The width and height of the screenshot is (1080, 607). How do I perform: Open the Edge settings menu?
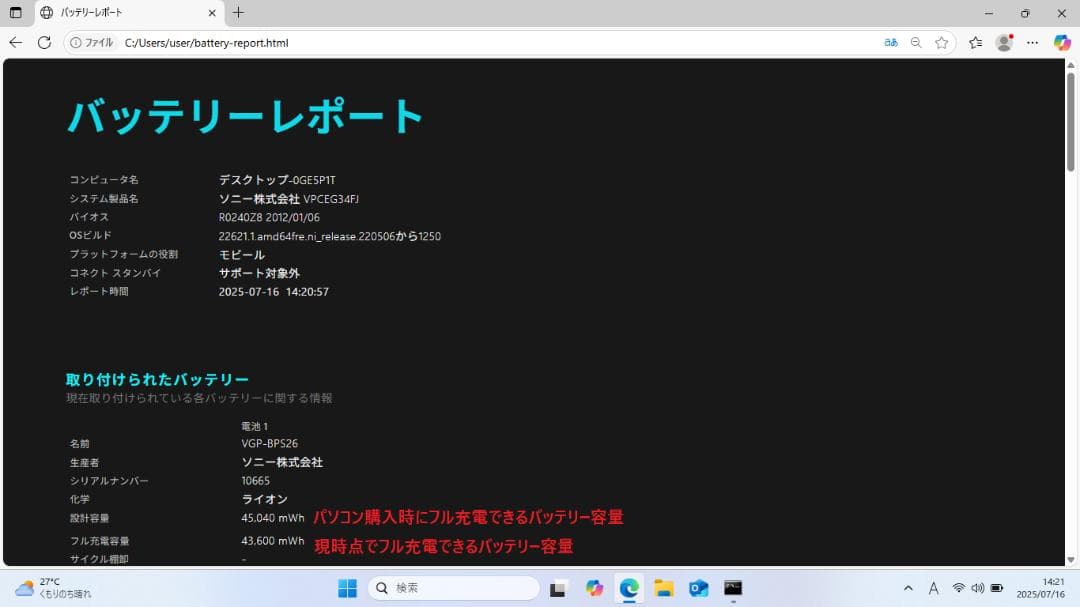click(1032, 43)
